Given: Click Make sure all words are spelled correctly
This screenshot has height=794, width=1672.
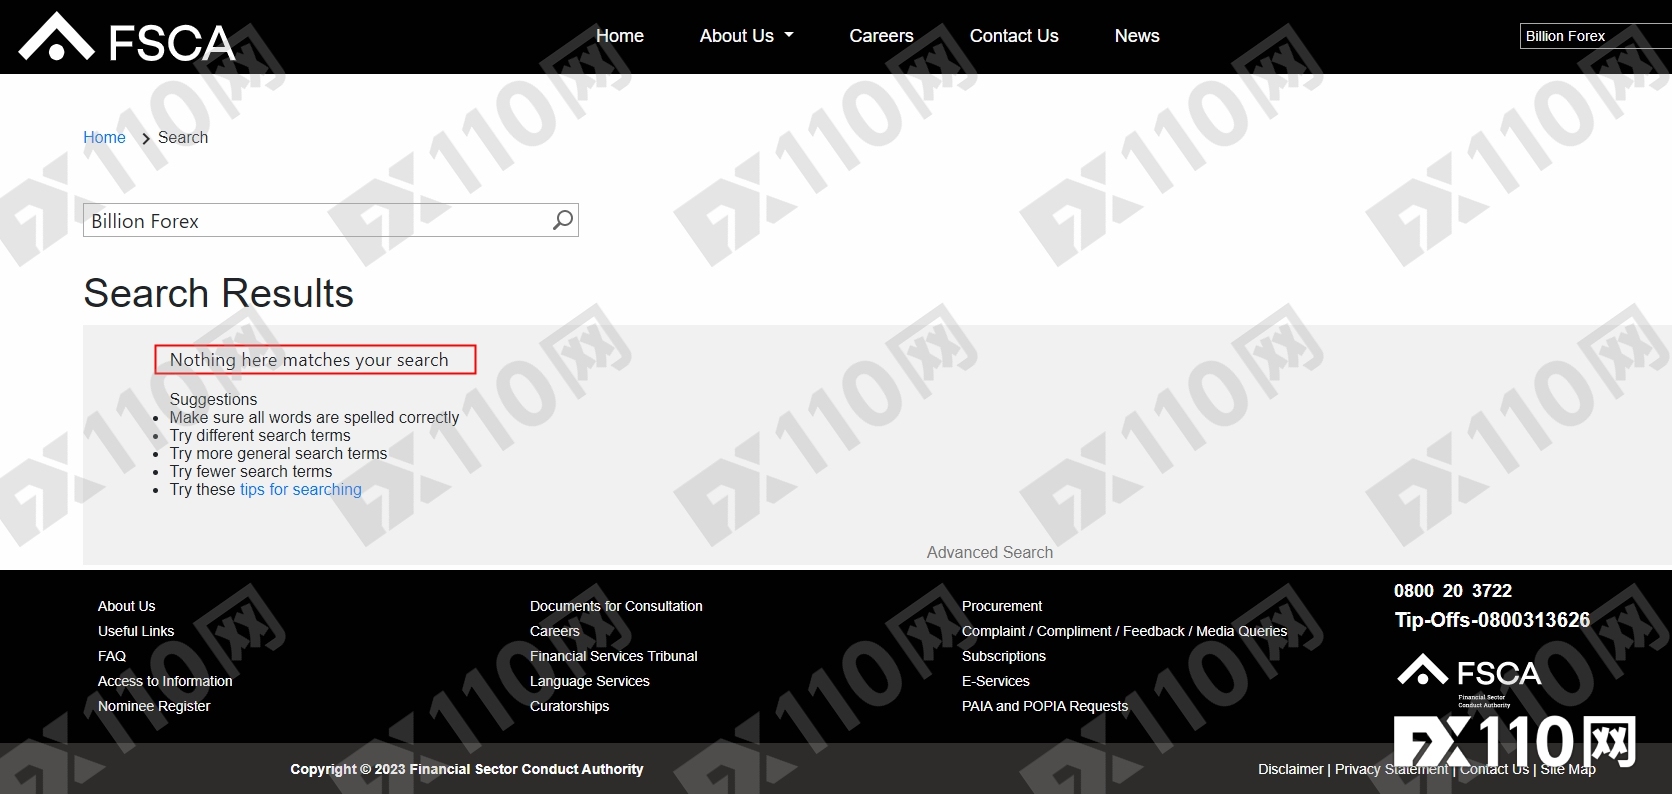Looking at the screenshot, I should click(314, 417).
